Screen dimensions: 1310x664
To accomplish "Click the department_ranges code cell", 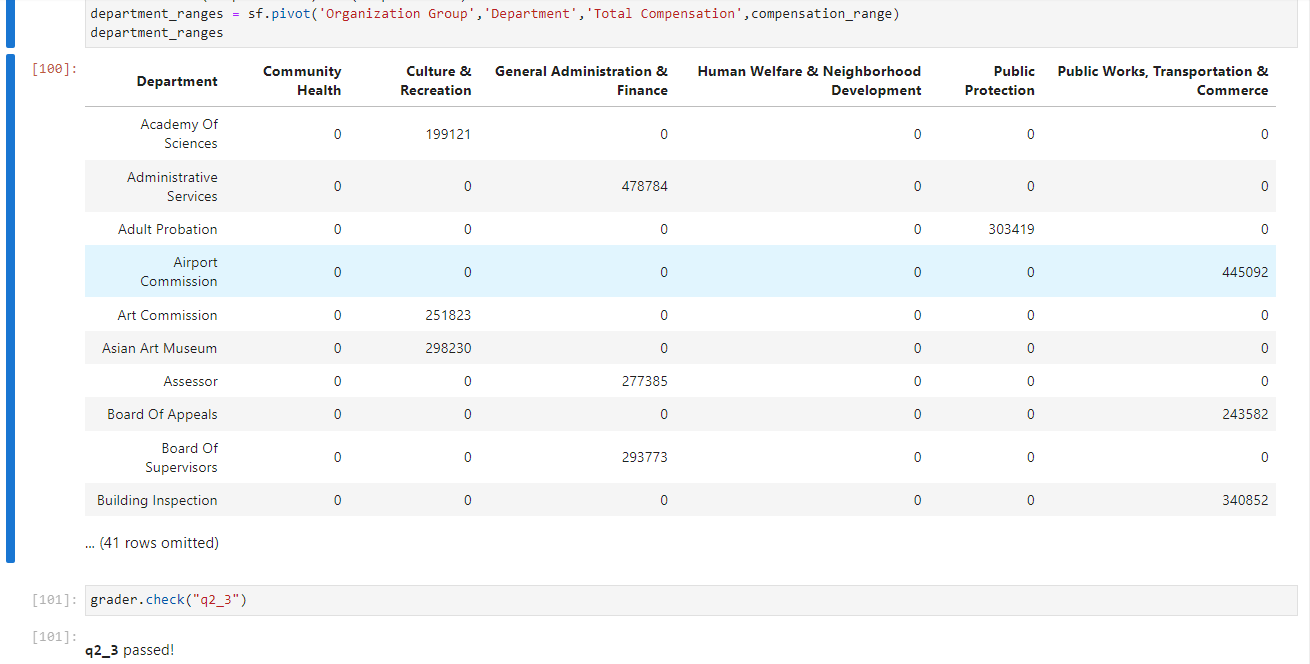I will (x=400, y=22).
